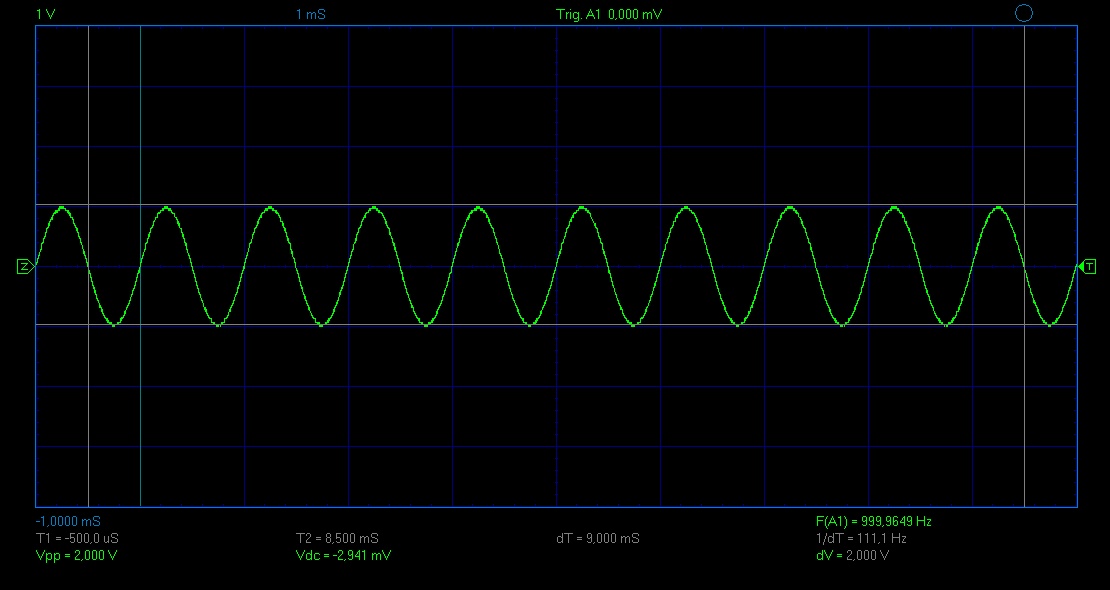Select the upper horizontal voltage cursor
Screen dimensions: 1110x590
(556, 205)
